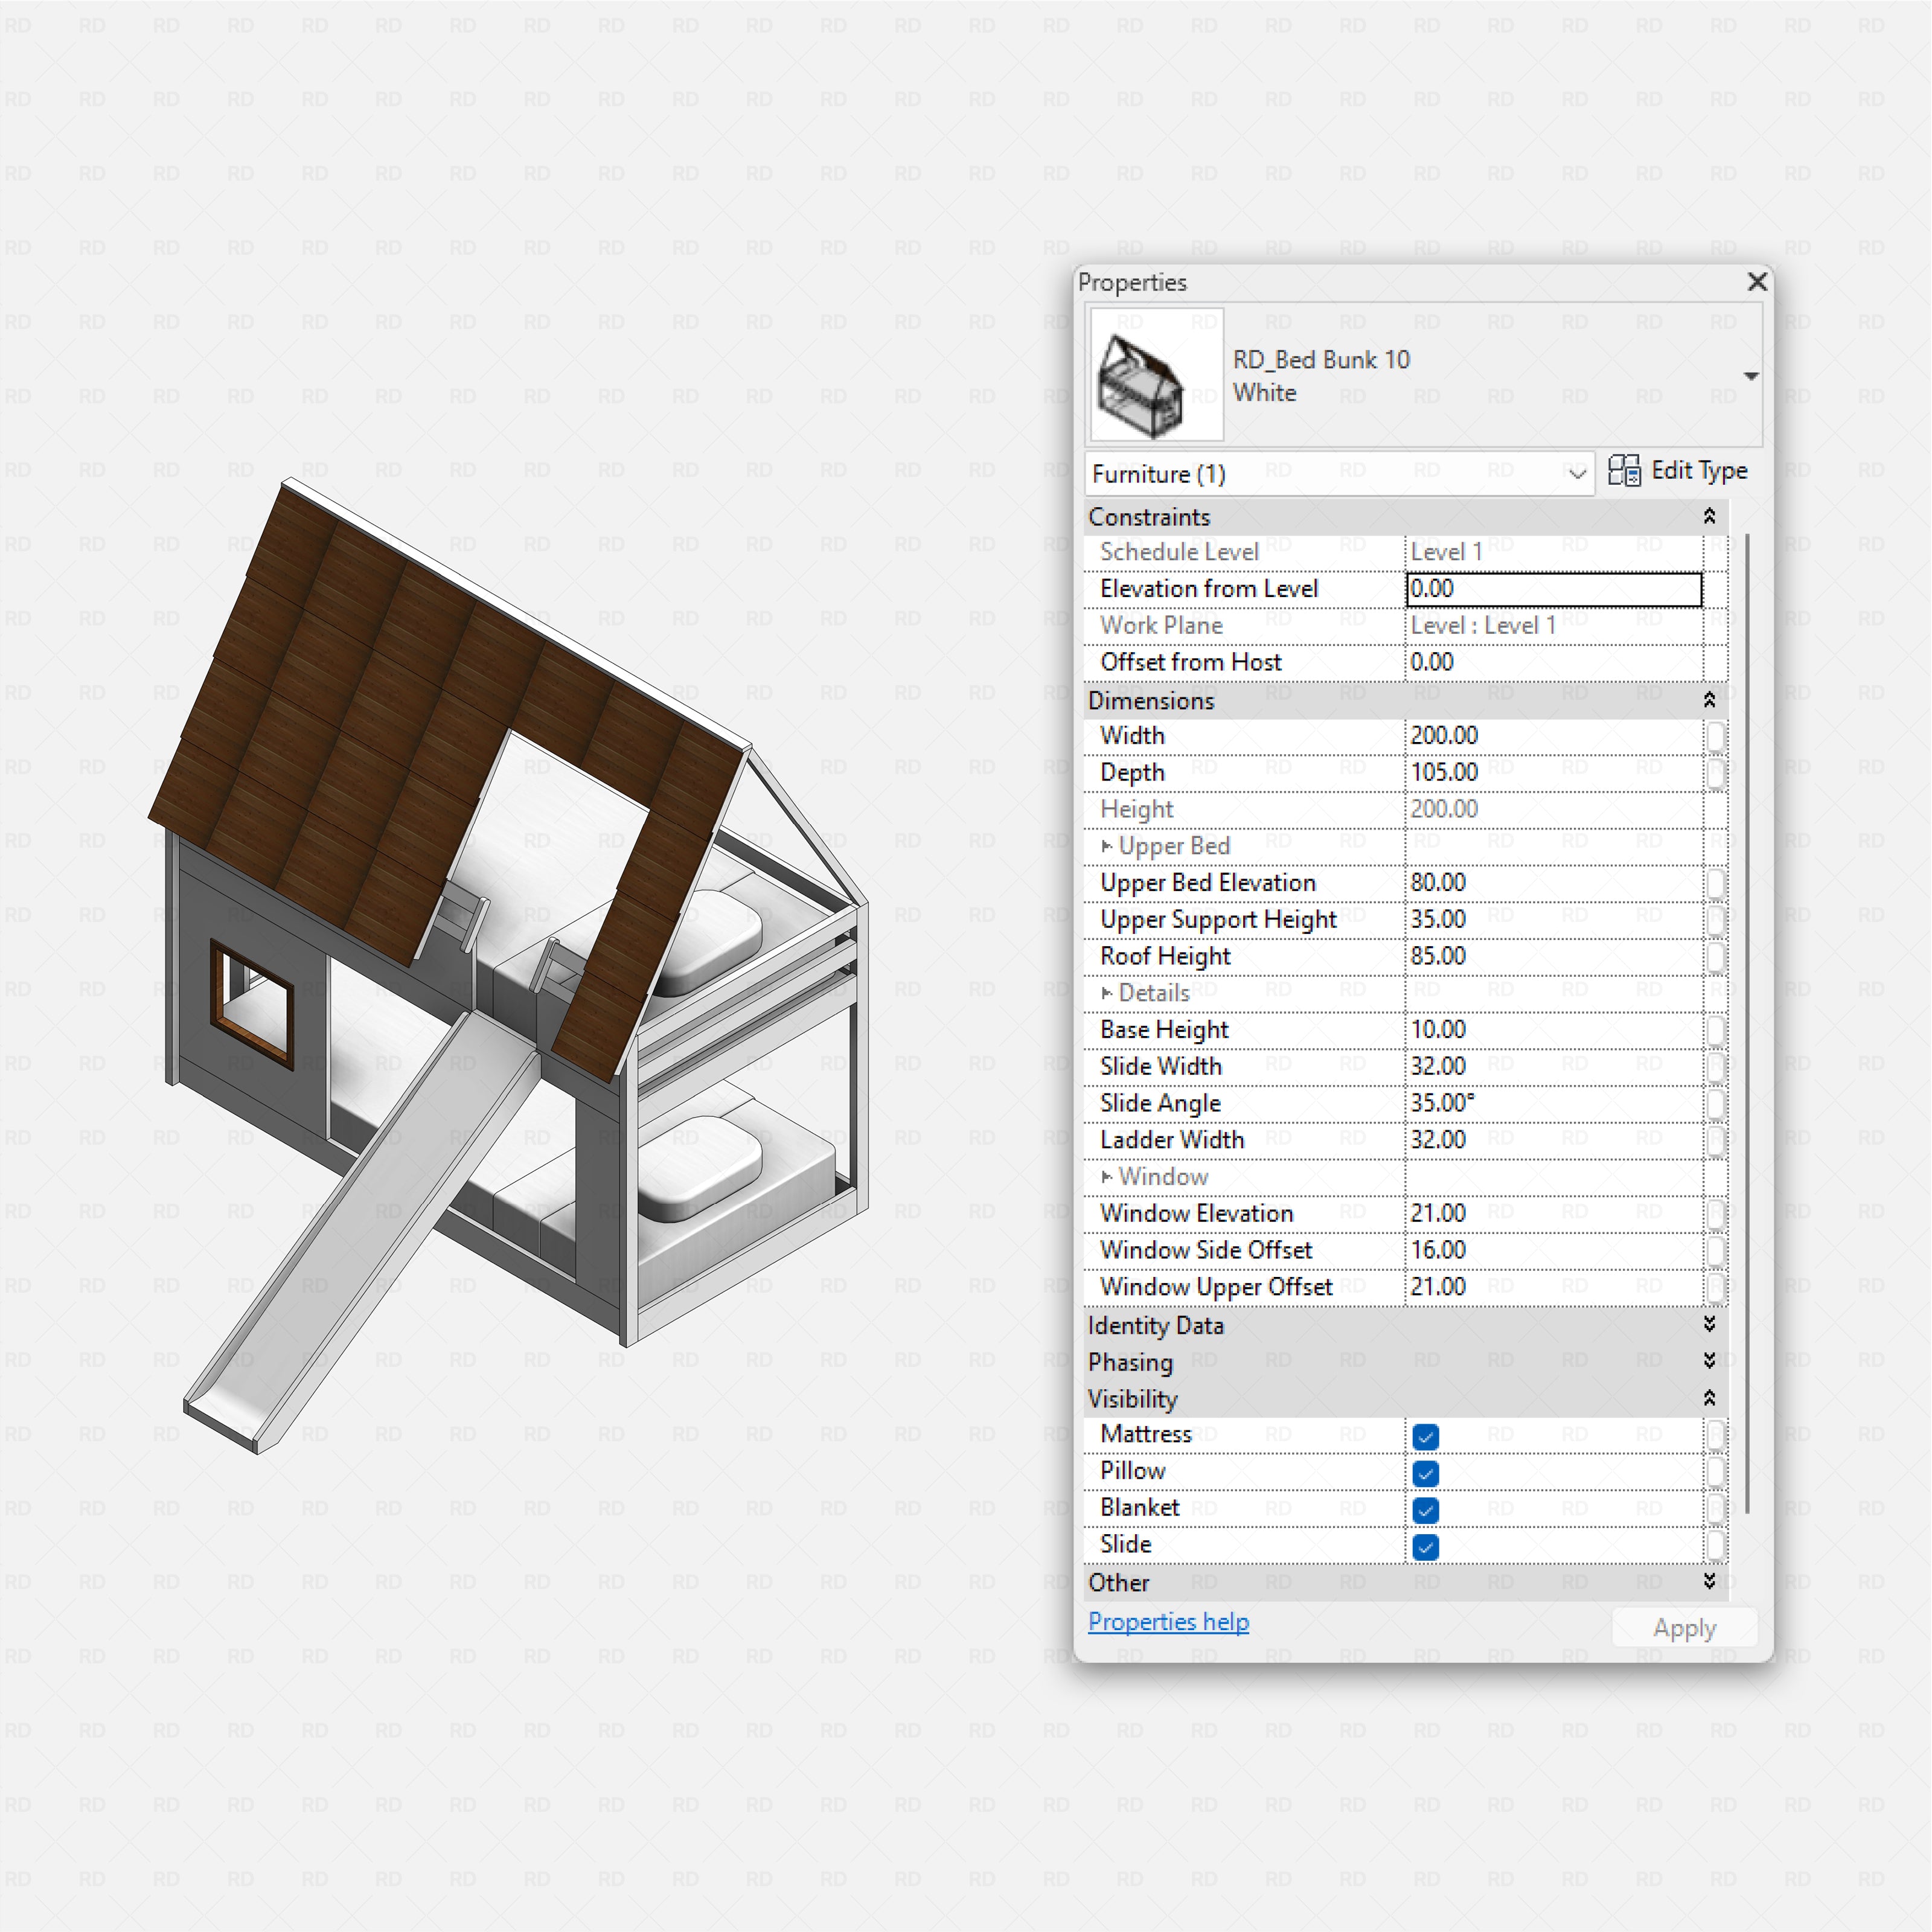Open the type selector dropdown
Viewport: 1932px width, 1932px height.
pos(1752,376)
